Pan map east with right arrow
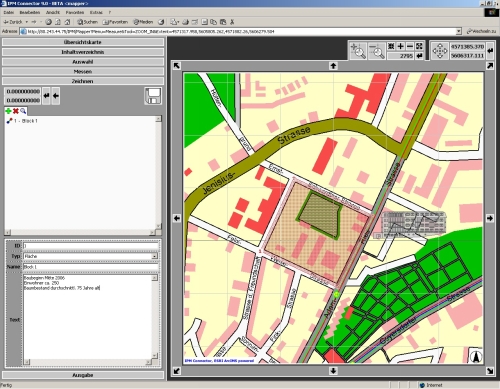 [490, 218]
